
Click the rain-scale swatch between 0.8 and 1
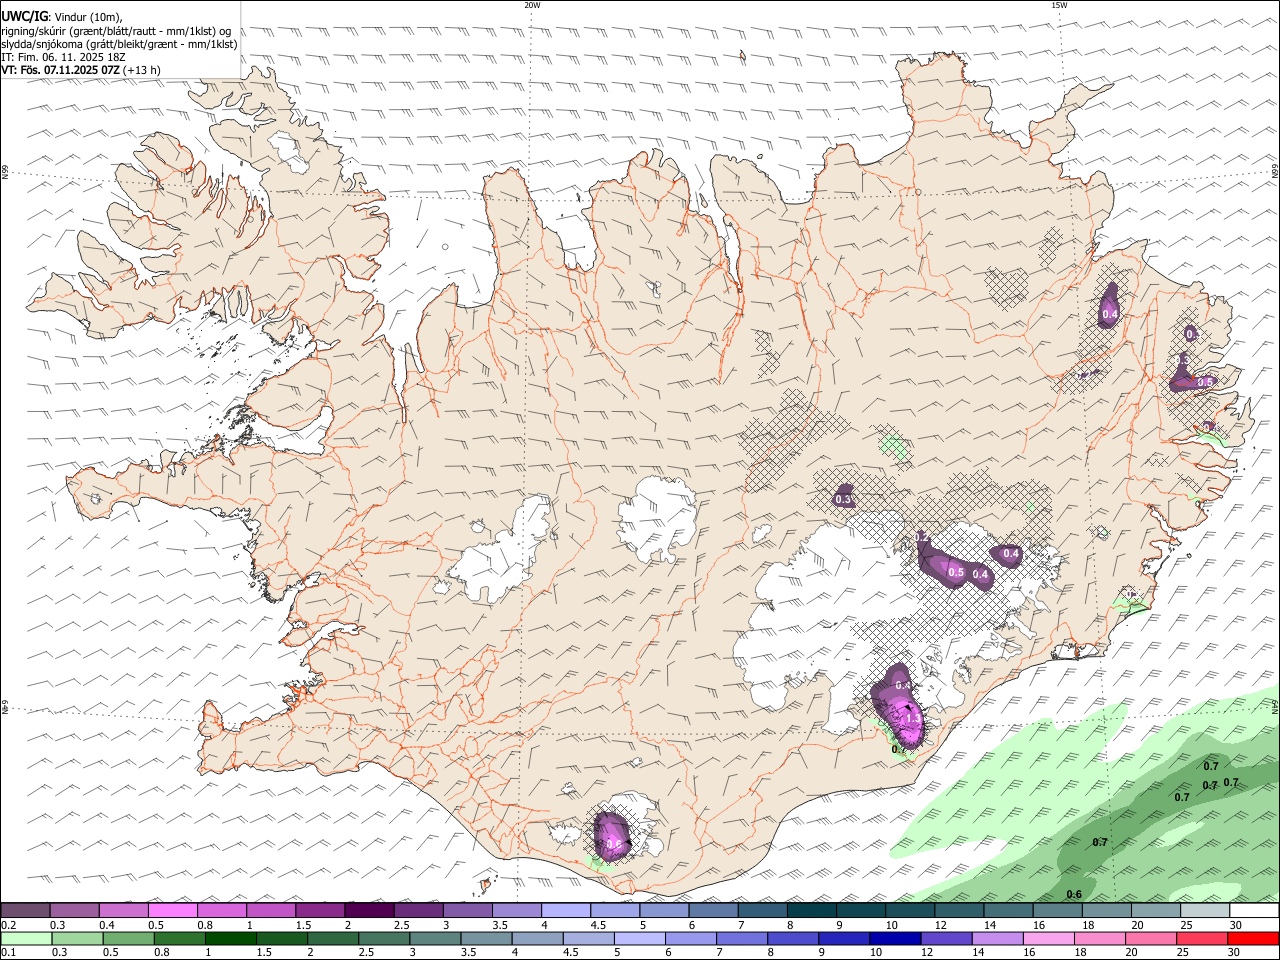click(179, 938)
